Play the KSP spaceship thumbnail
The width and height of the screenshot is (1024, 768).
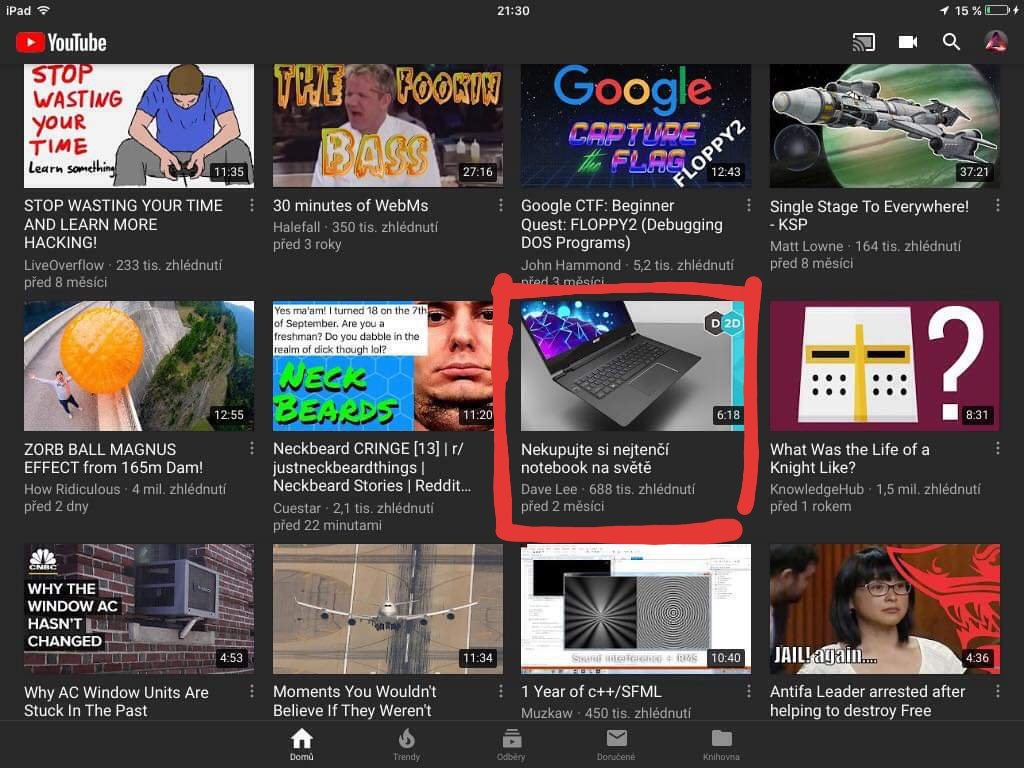(x=885, y=125)
